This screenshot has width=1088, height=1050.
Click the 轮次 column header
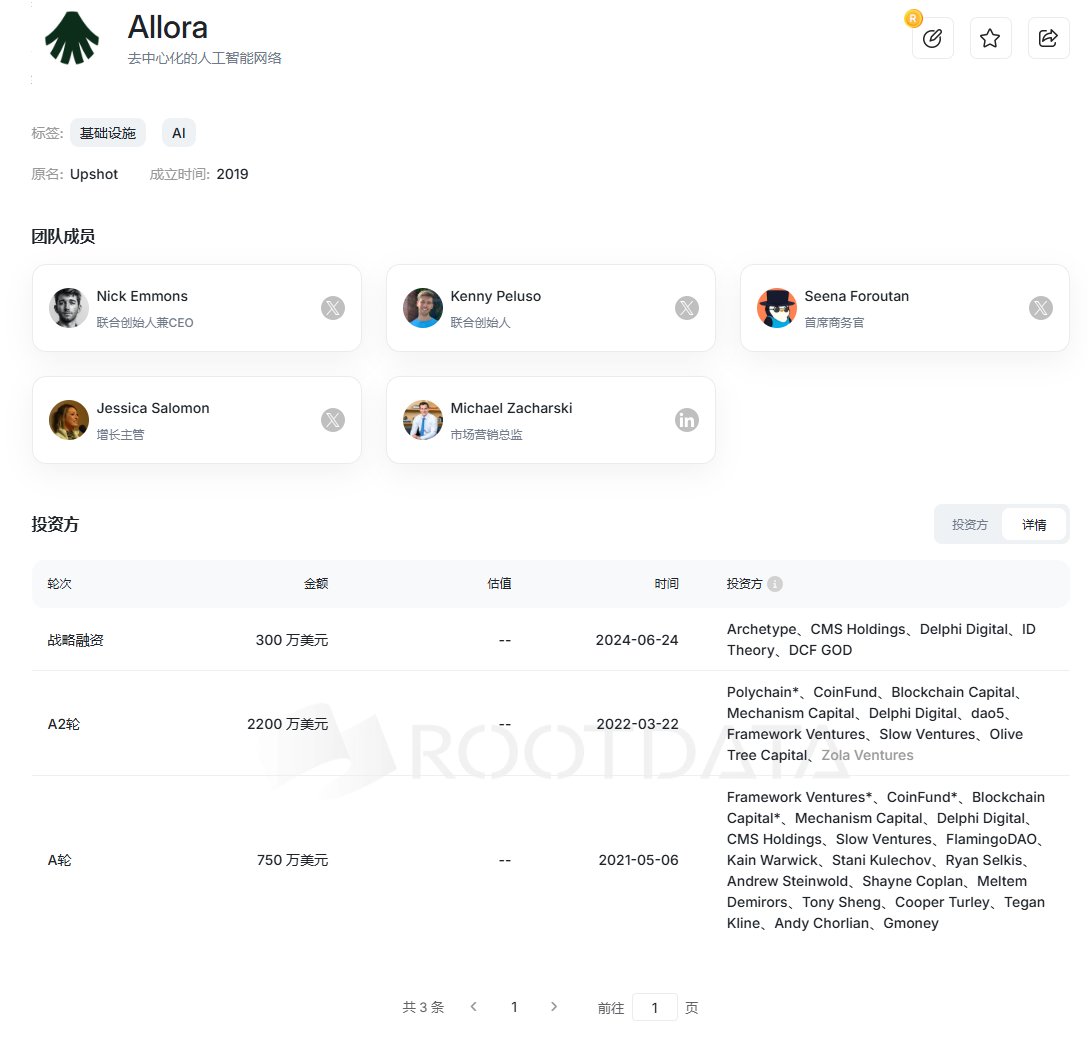59,584
